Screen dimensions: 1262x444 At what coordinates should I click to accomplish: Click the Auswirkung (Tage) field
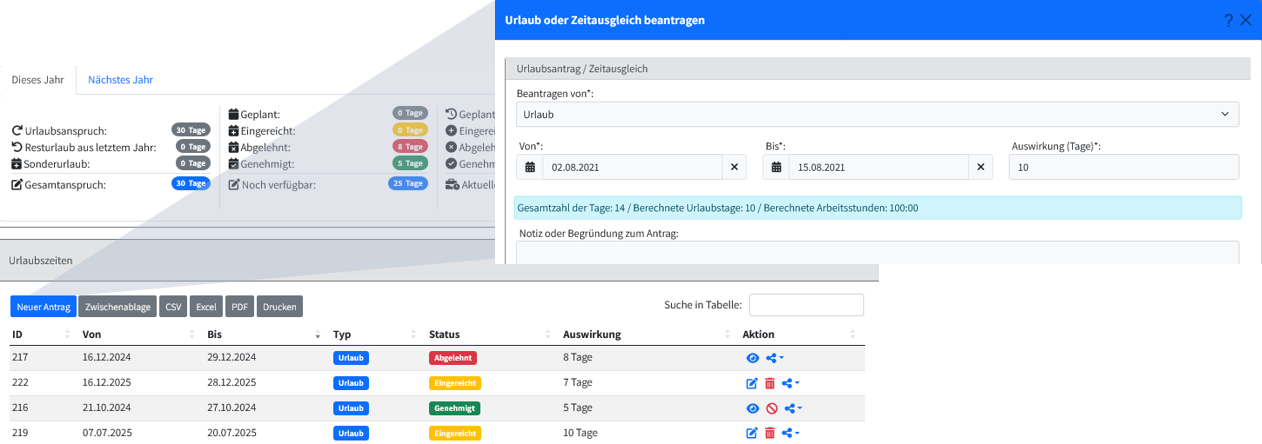1124,167
